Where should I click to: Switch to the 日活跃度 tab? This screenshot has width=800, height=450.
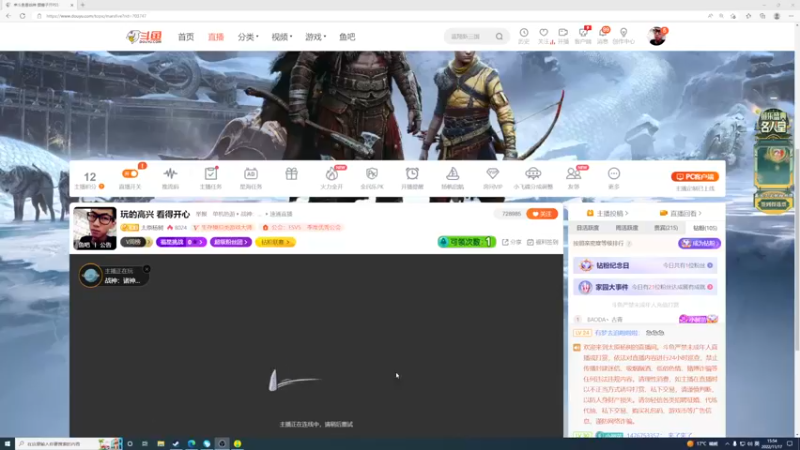[x=588, y=228]
